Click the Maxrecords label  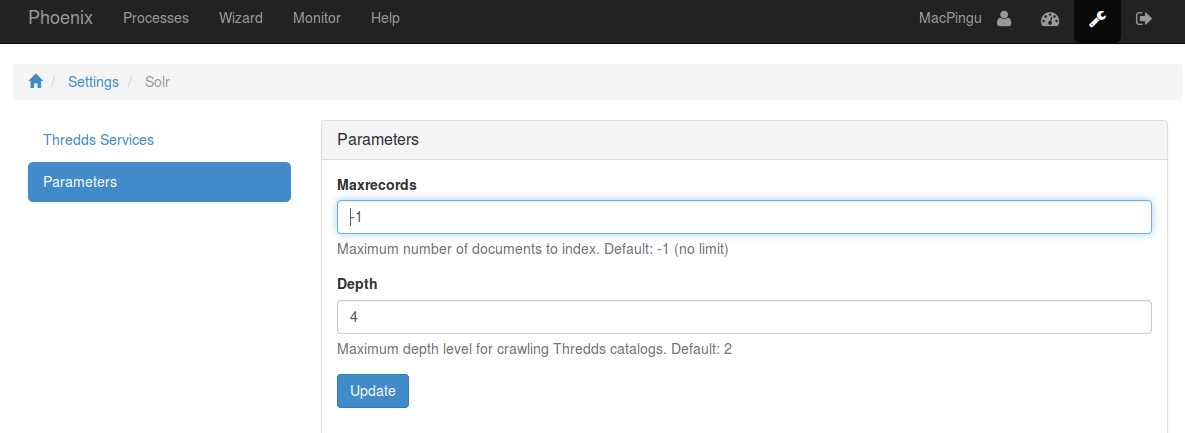click(377, 184)
